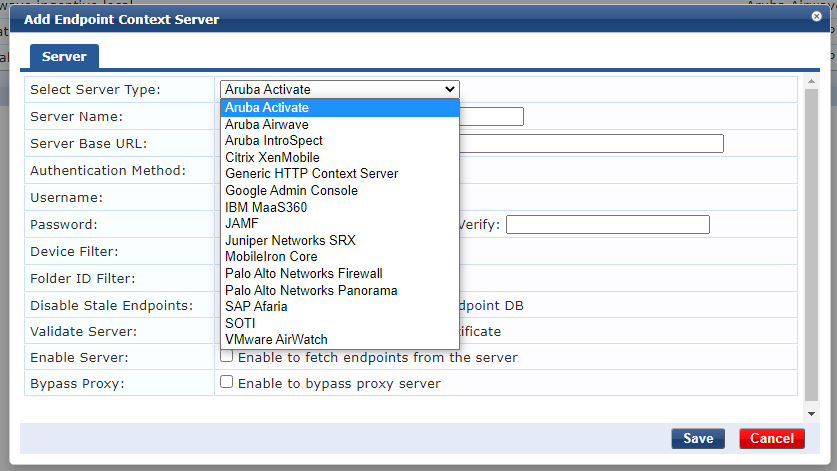Click the Username label
Viewport: 837px width, 471px height.
[66, 198]
